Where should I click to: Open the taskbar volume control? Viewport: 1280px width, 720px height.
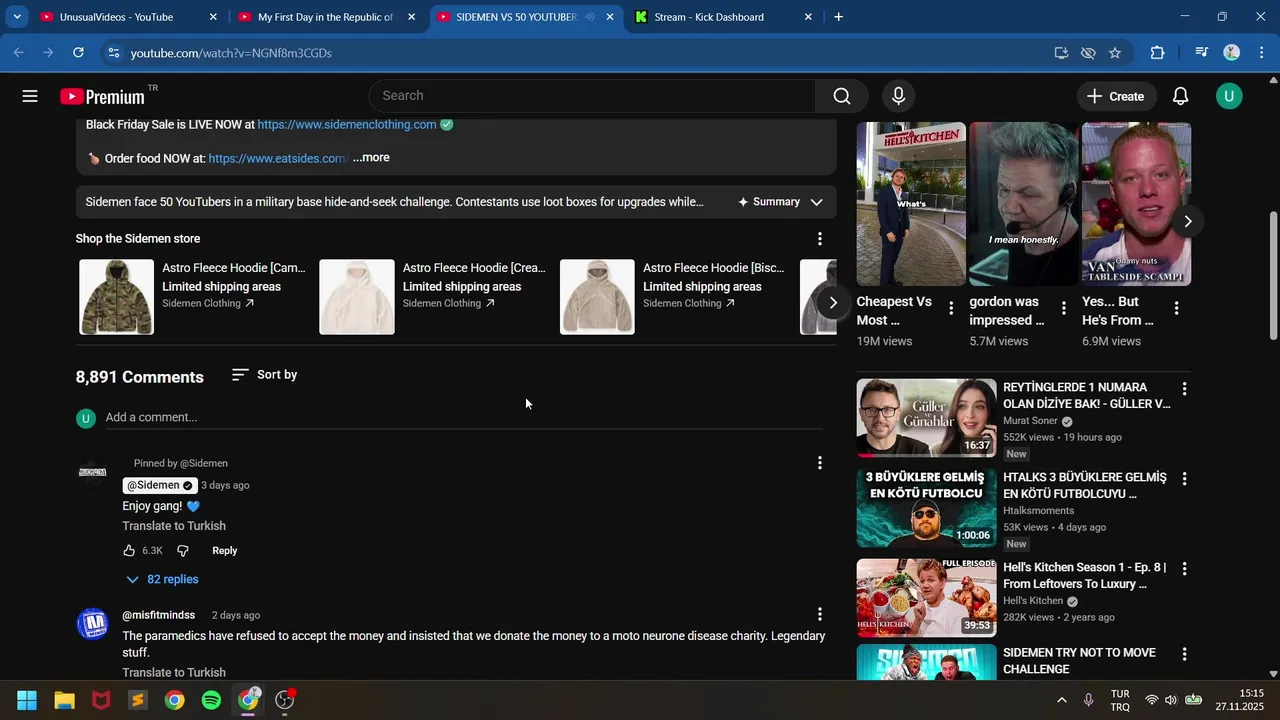point(1171,700)
